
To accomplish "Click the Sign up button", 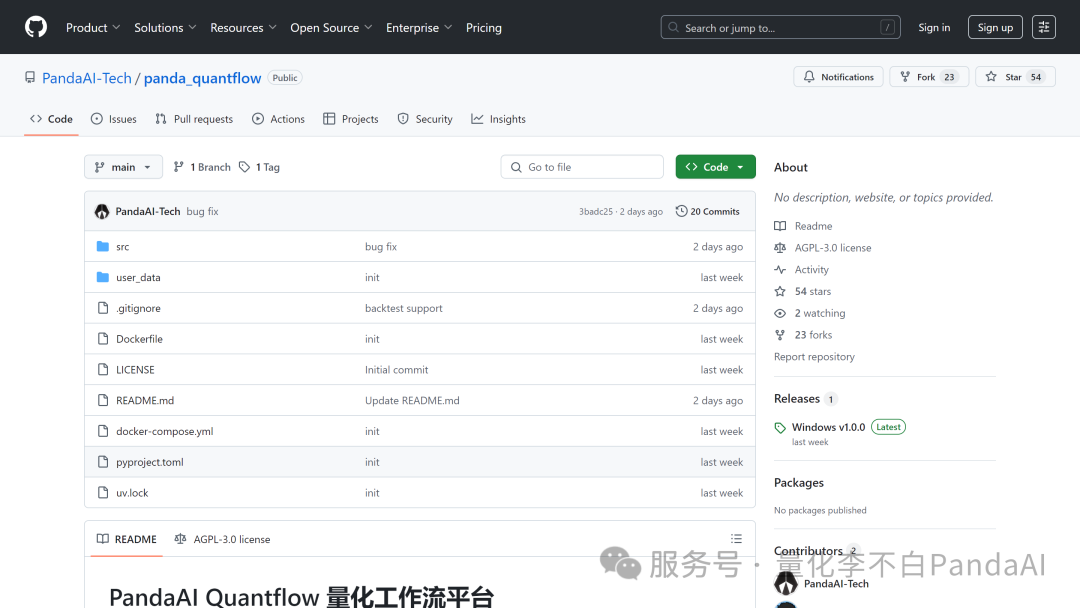I will 994,27.
